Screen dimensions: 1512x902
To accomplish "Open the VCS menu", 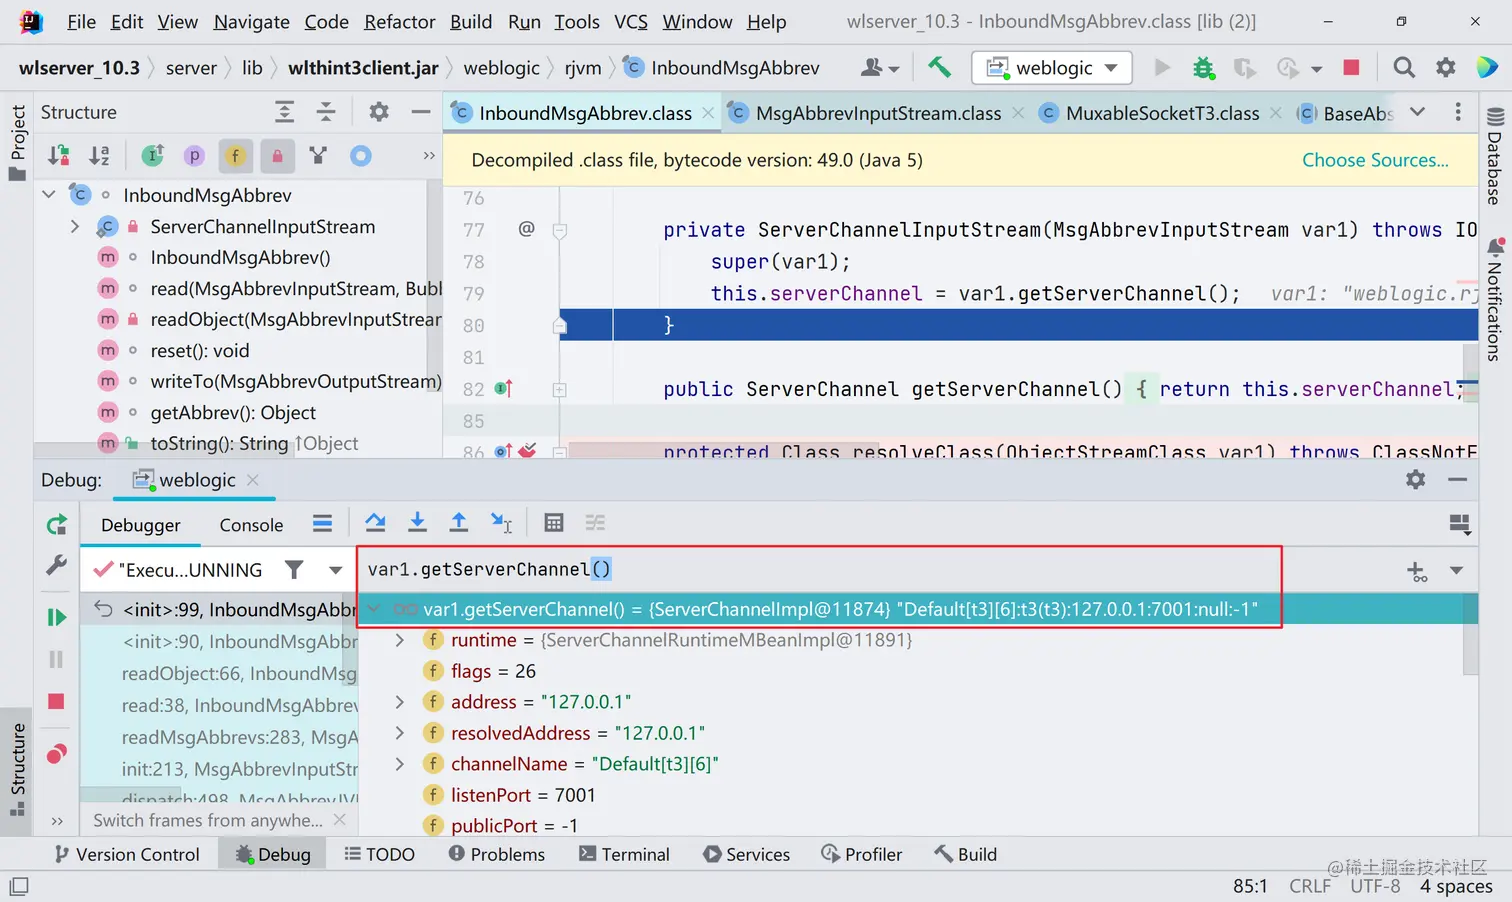I will point(631,21).
